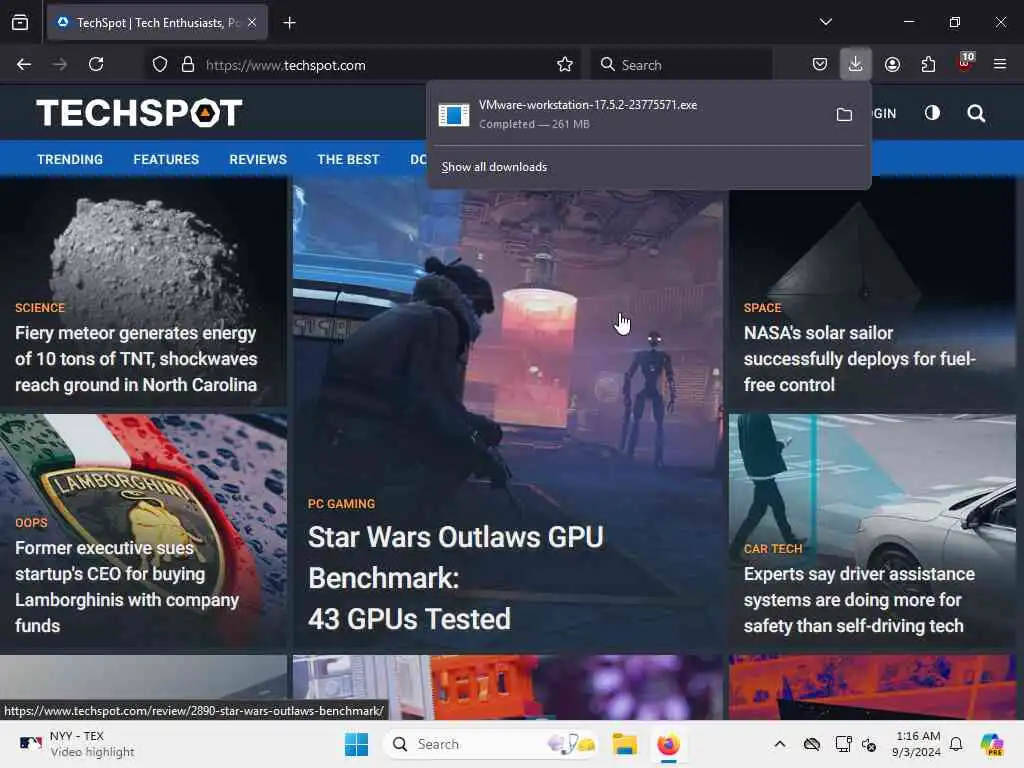
Task: Open the REVIEWS nav section
Action: tap(258, 159)
